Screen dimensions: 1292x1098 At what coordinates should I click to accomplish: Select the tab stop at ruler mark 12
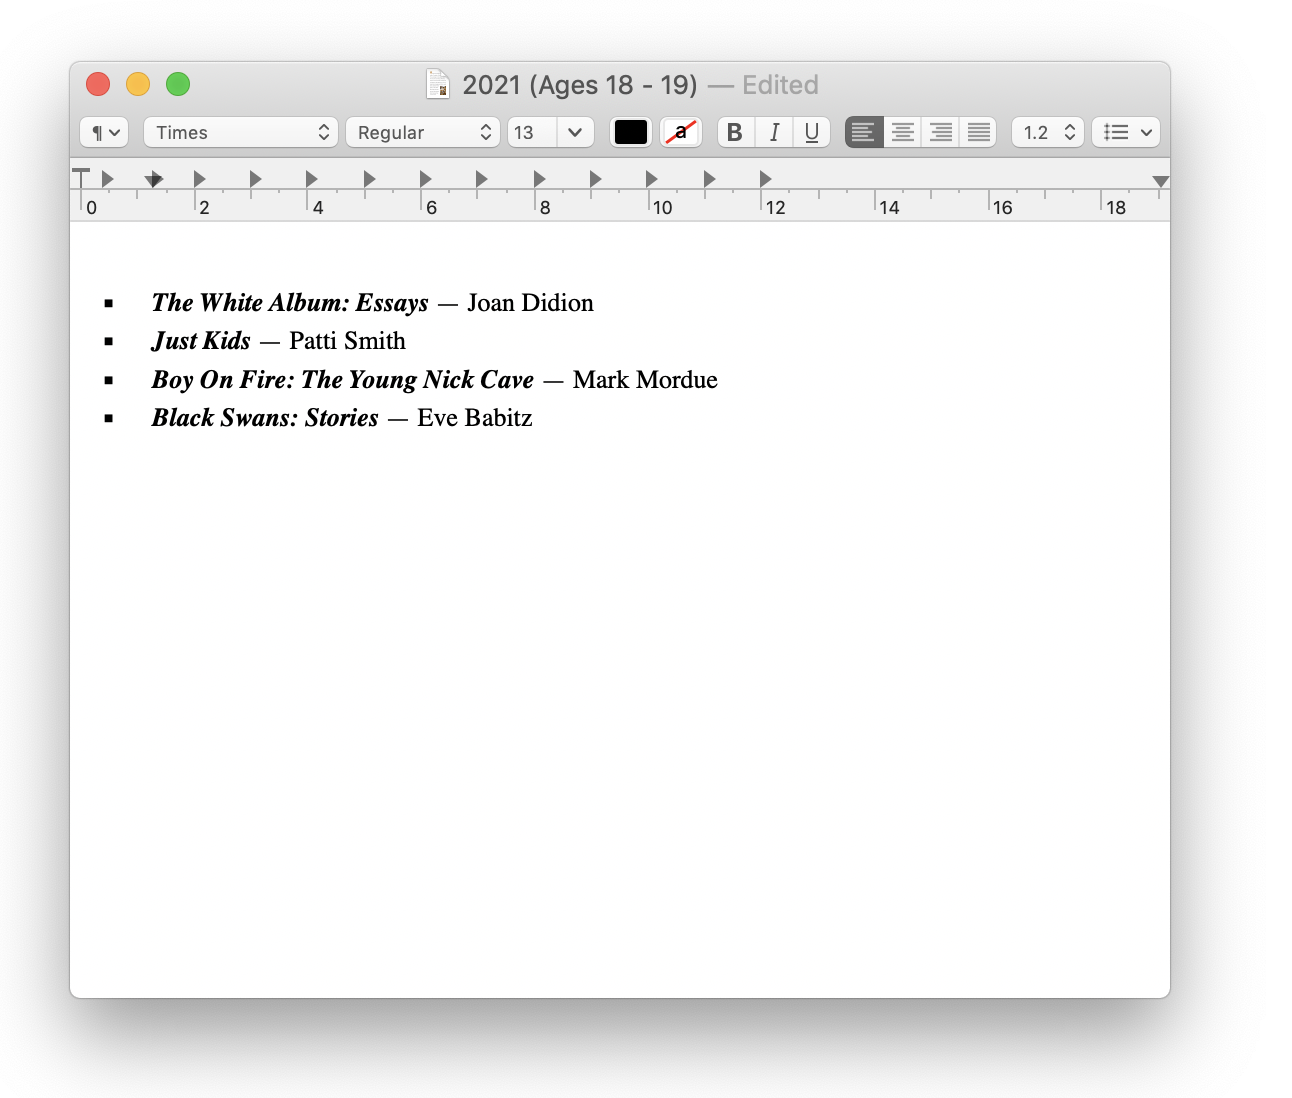765,179
